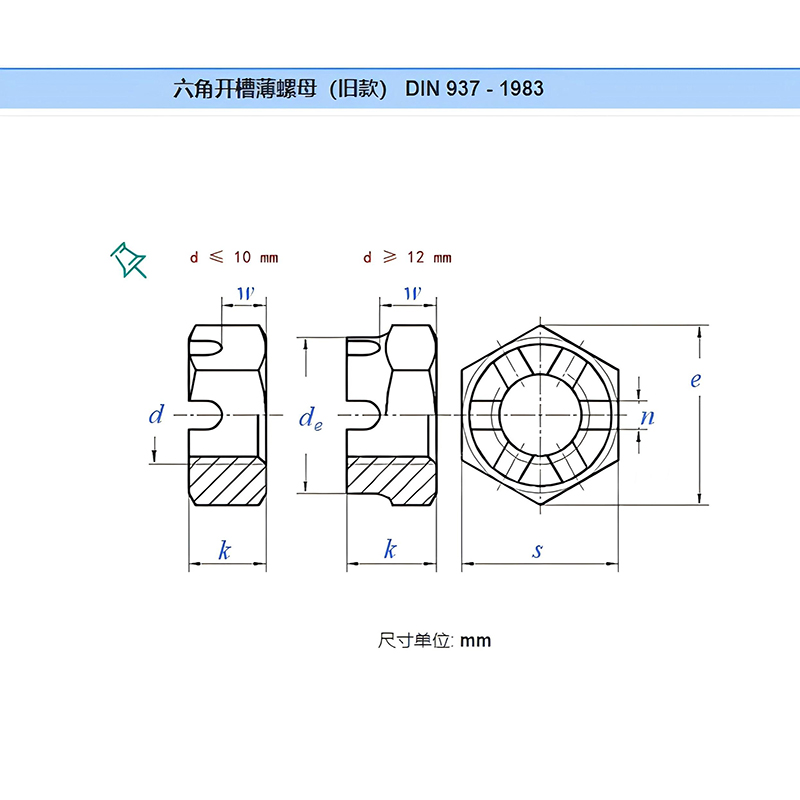Click the center hole of hexagonal top view
The width and height of the screenshot is (800, 800).
[x=540, y=414]
